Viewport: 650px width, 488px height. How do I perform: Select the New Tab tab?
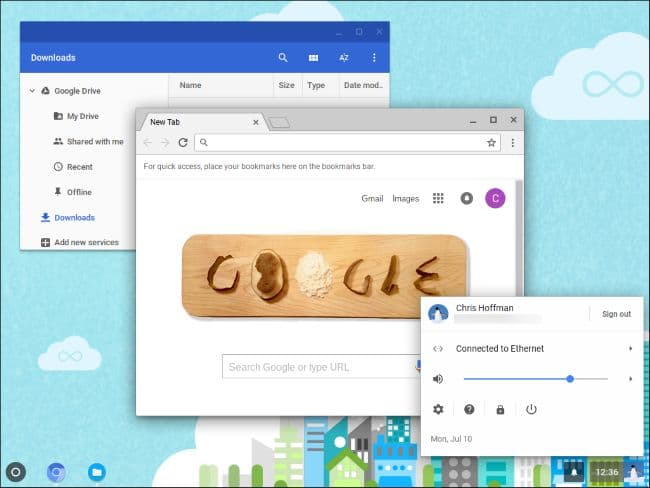click(198, 122)
